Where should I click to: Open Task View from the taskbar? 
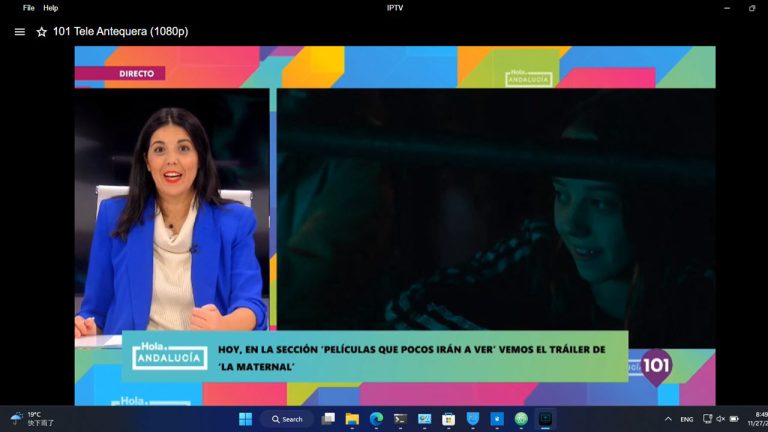(x=328, y=419)
